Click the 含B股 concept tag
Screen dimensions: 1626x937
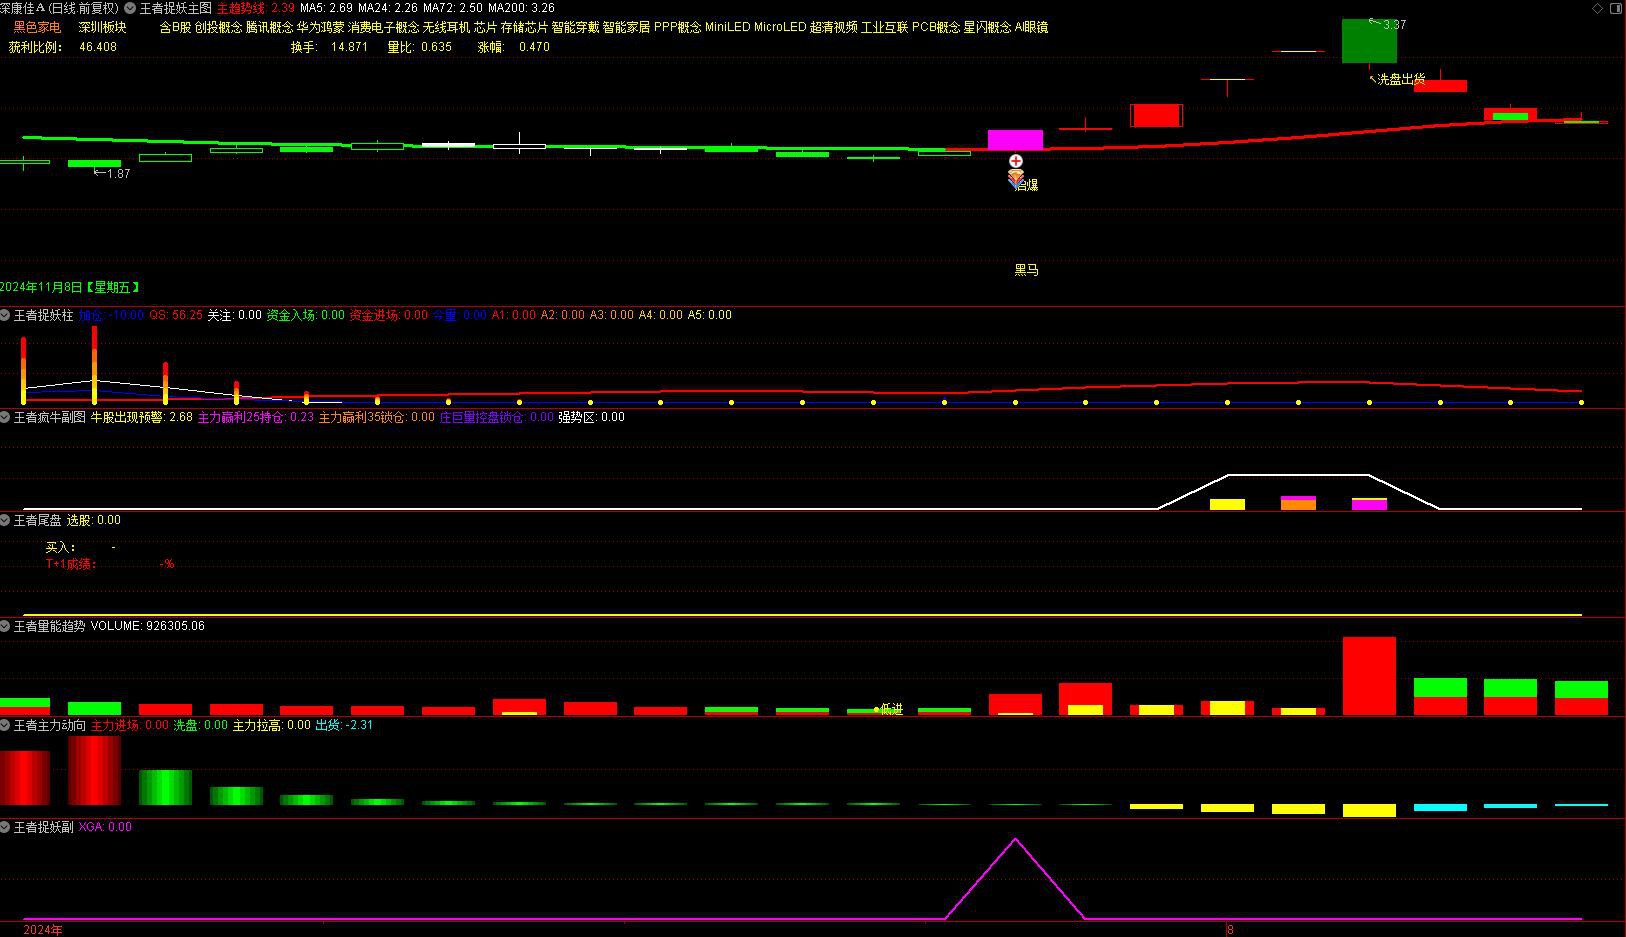tap(175, 28)
